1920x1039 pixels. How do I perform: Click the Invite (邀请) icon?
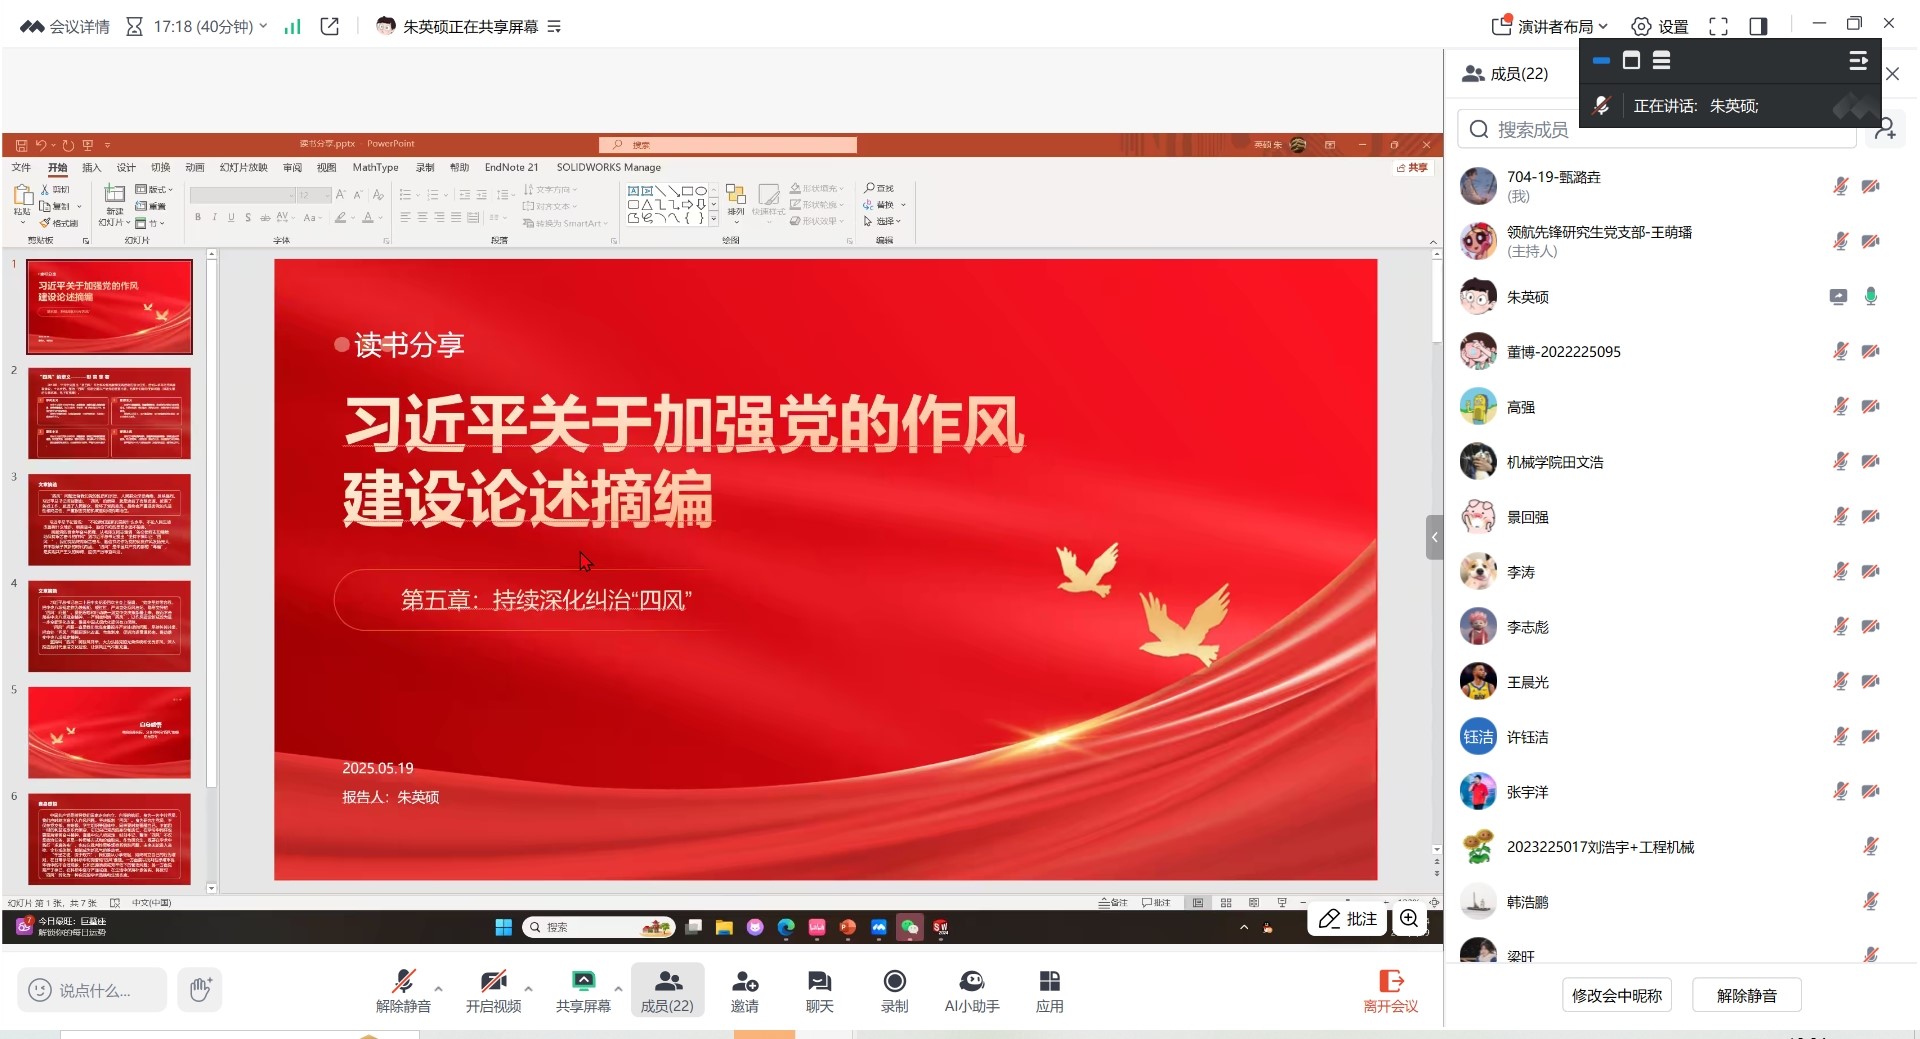point(744,990)
